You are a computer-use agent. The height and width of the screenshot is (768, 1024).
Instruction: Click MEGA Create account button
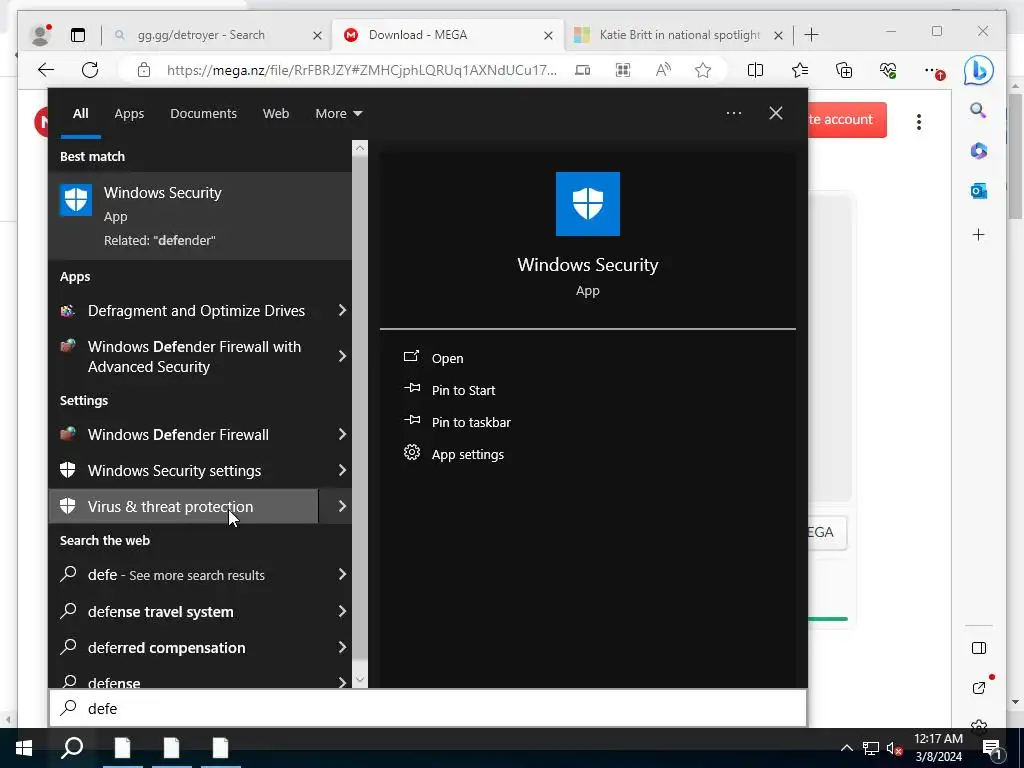(x=847, y=120)
